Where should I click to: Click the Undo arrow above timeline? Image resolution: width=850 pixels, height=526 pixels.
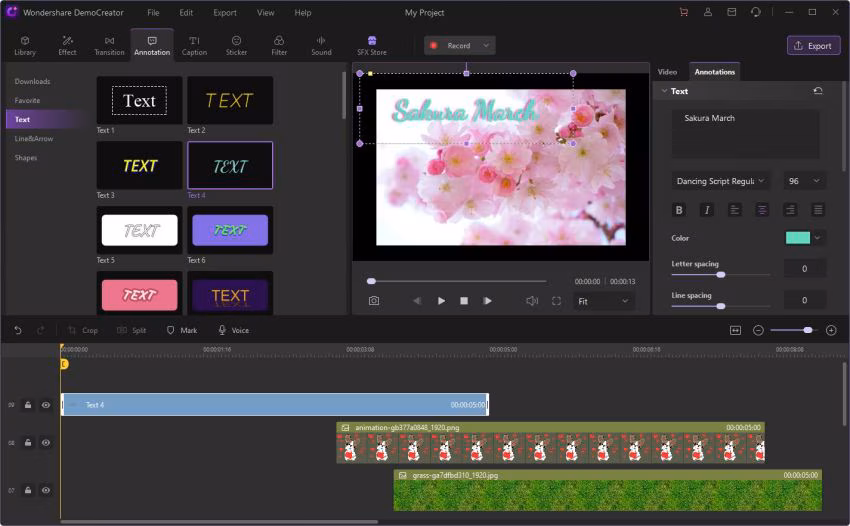pyautogui.click(x=18, y=330)
